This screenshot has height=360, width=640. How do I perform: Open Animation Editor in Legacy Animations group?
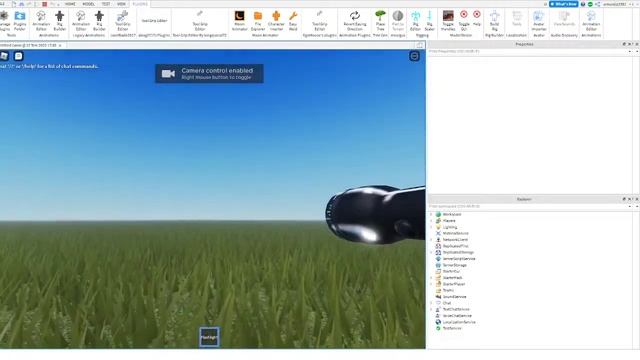coord(81,21)
